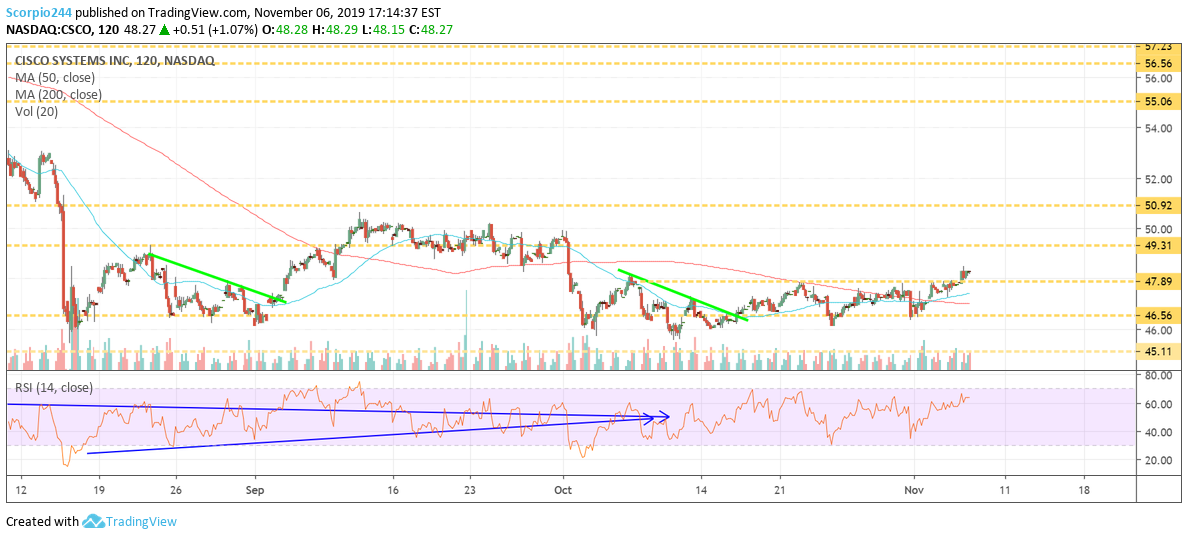1188x539 pixels.
Task: Select the second green descending trendline in October
Action: click(x=683, y=295)
